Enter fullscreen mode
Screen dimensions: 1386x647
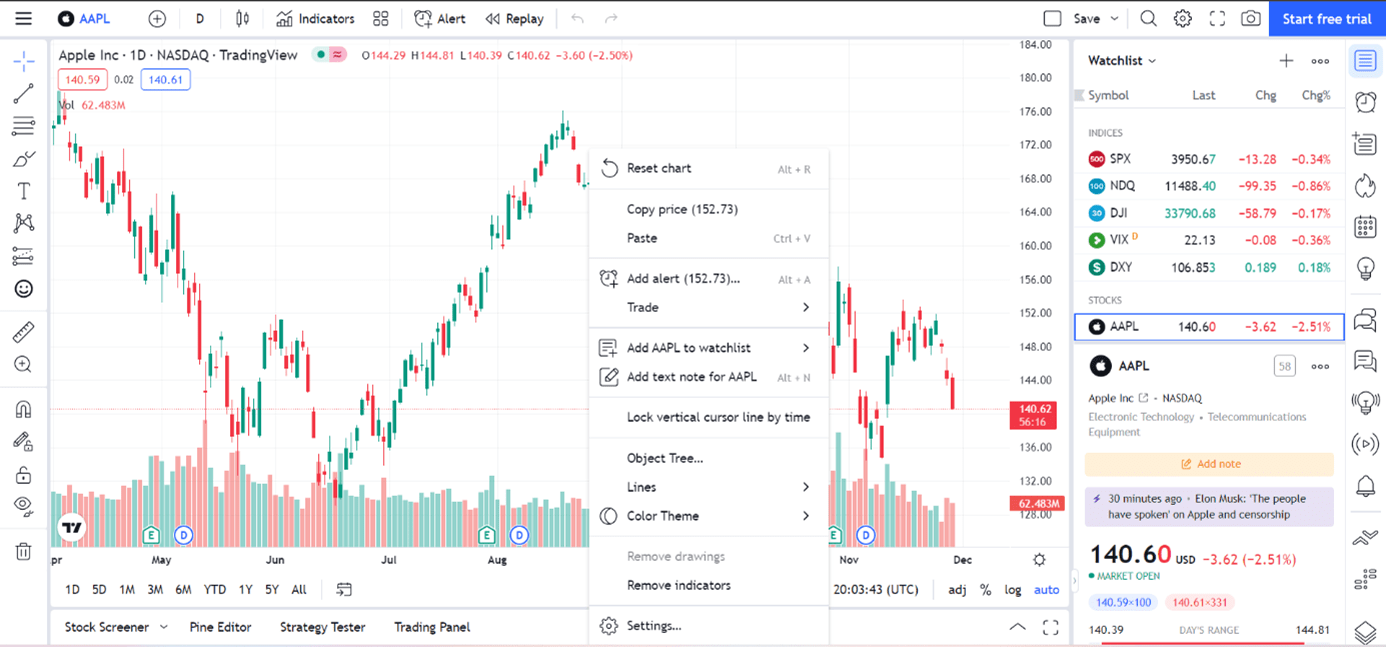[1217, 18]
